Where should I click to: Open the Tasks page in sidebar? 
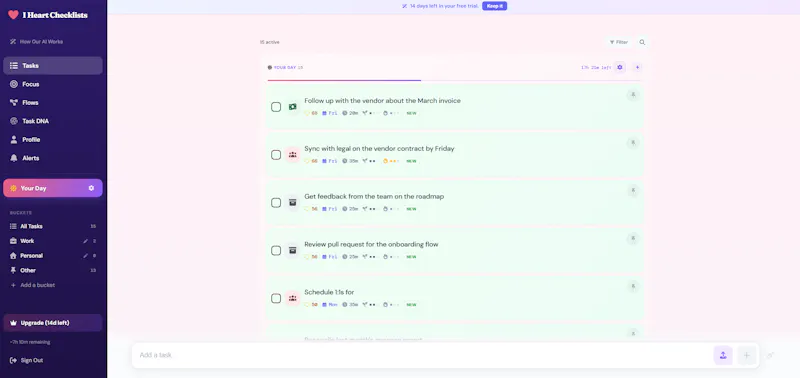[53, 66]
